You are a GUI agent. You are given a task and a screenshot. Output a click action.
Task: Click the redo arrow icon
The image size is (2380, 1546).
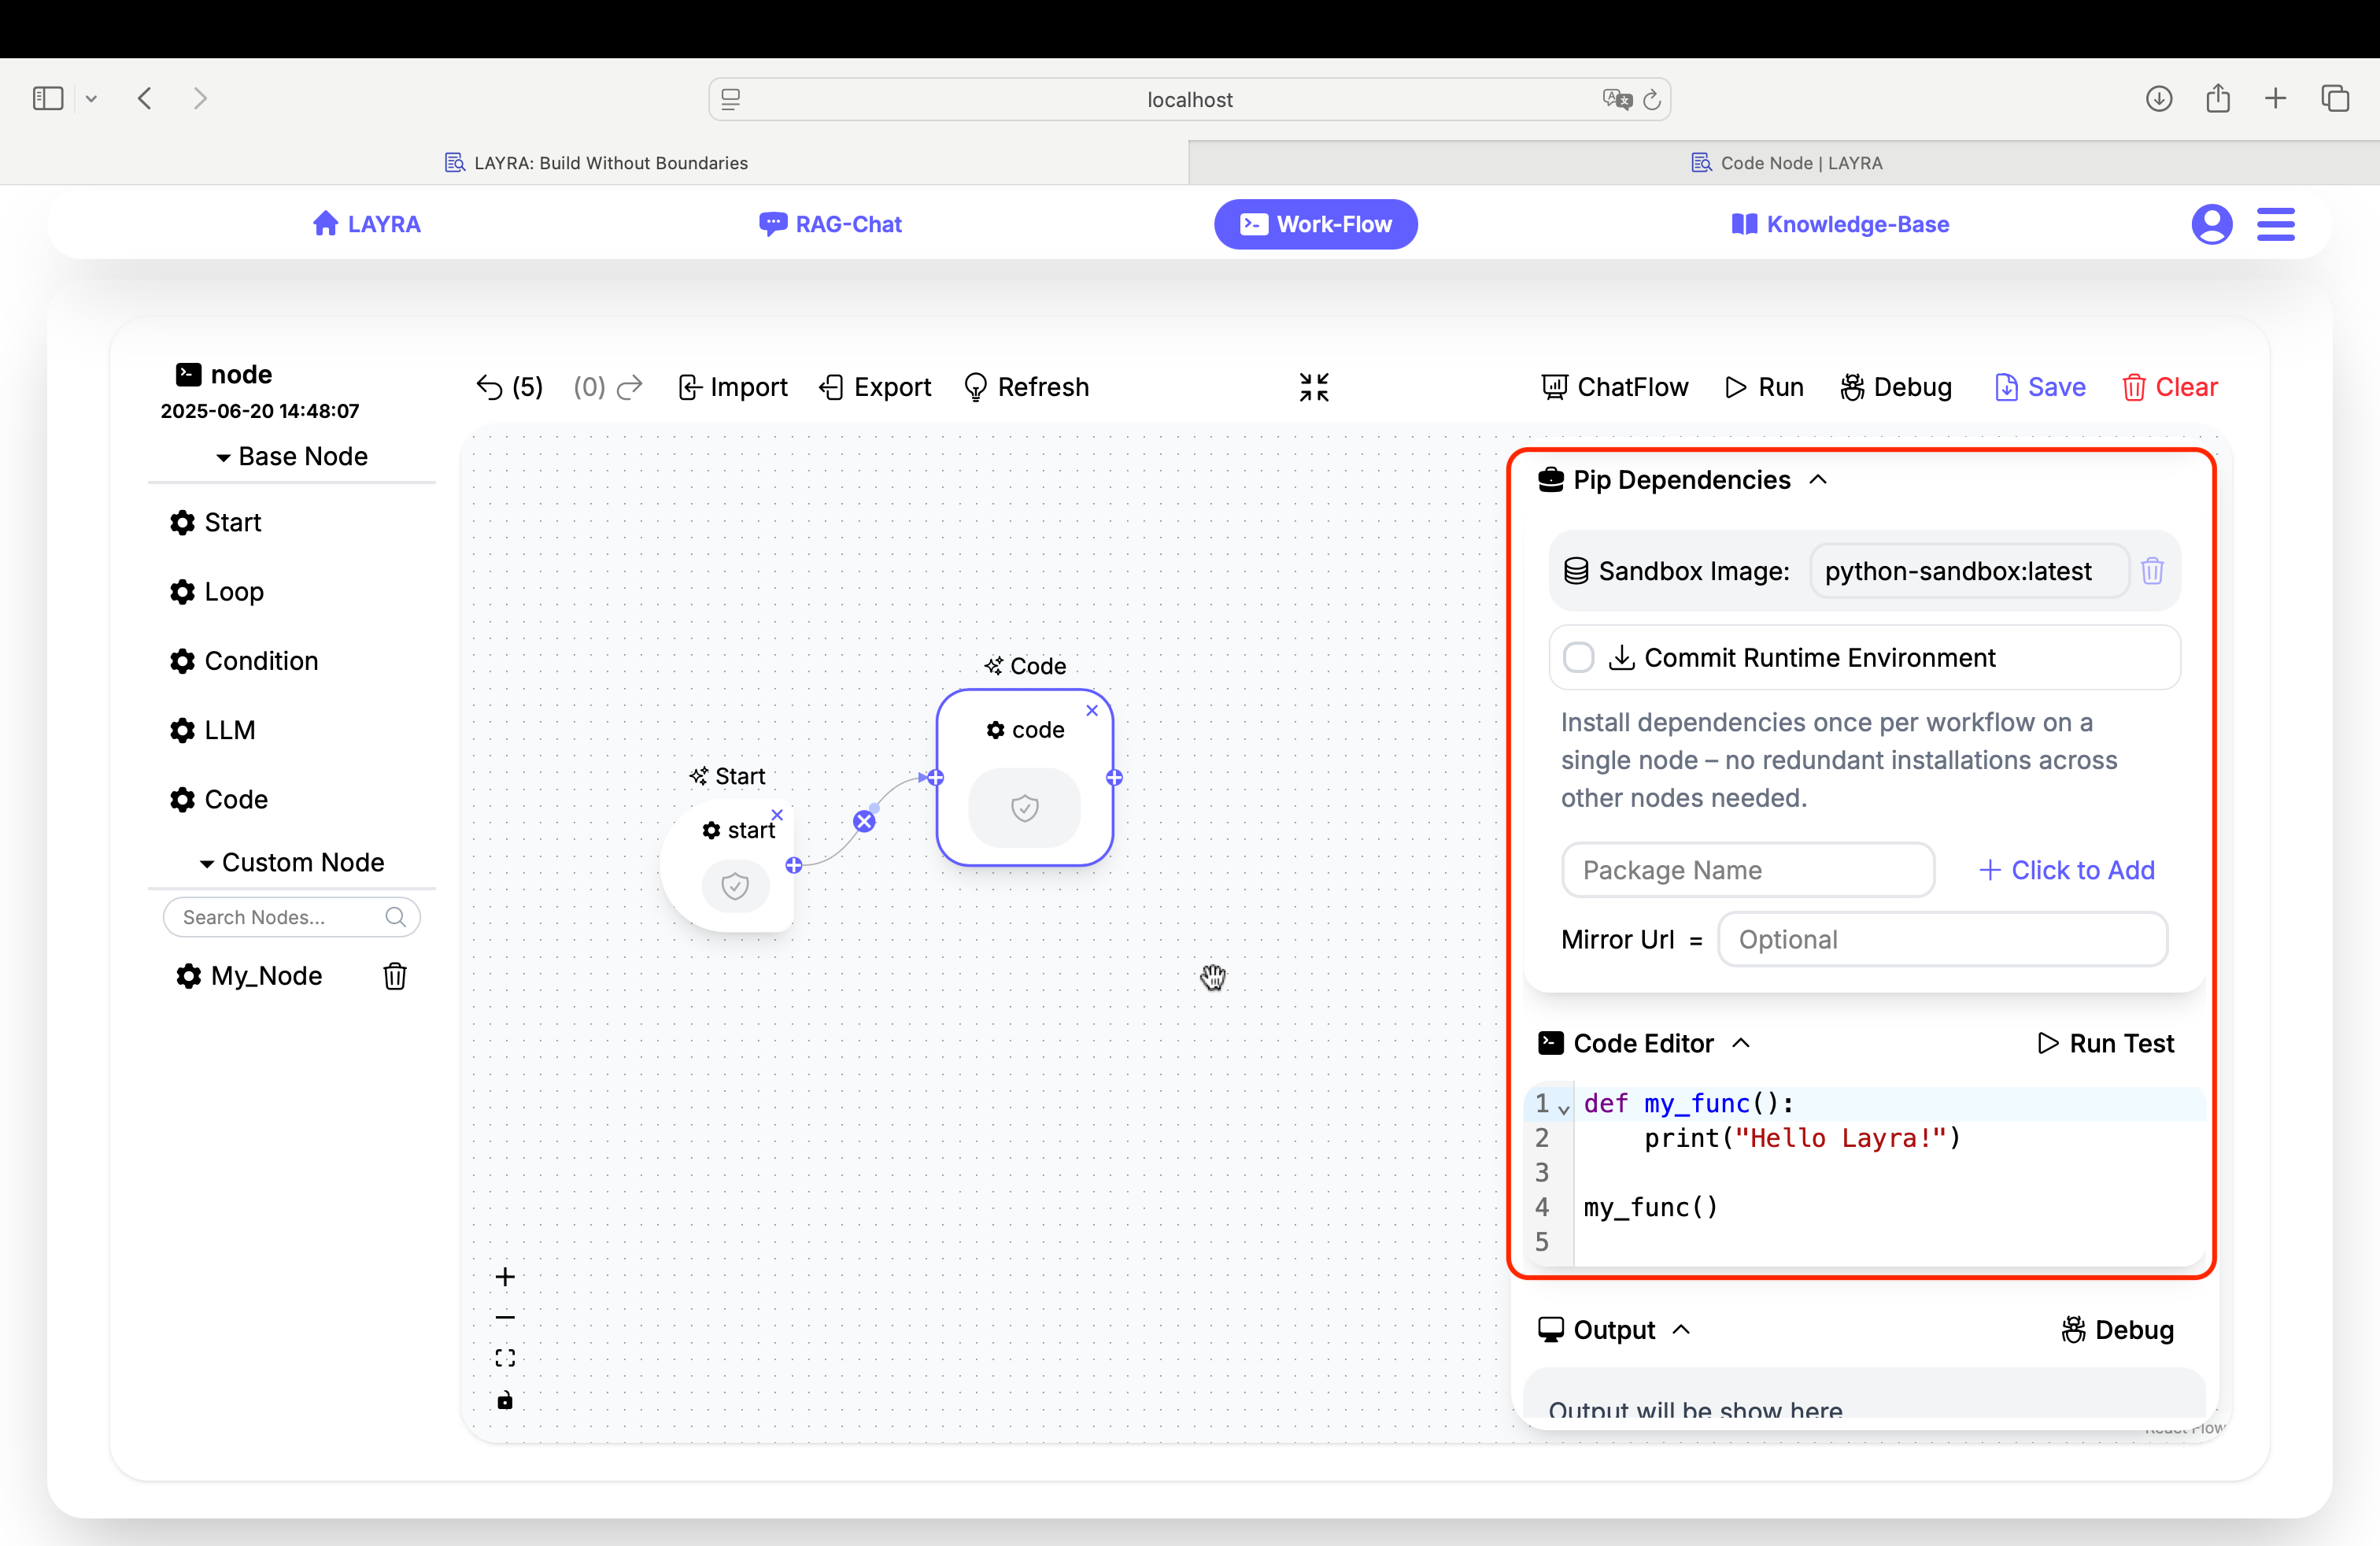(630, 387)
